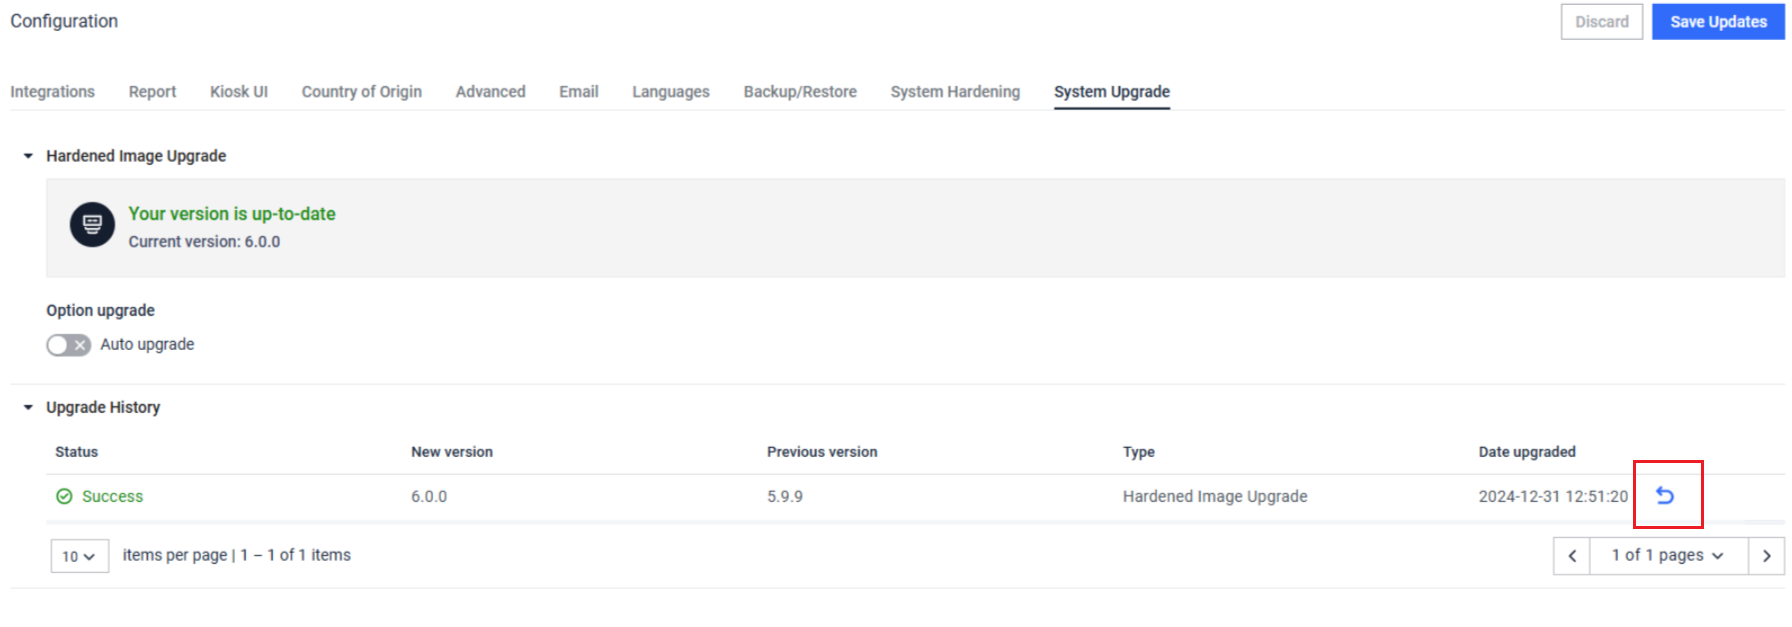The width and height of the screenshot is (1792, 627).
Task: Click the 'Your version is up-to-date' message
Action: pyautogui.click(x=232, y=214)
